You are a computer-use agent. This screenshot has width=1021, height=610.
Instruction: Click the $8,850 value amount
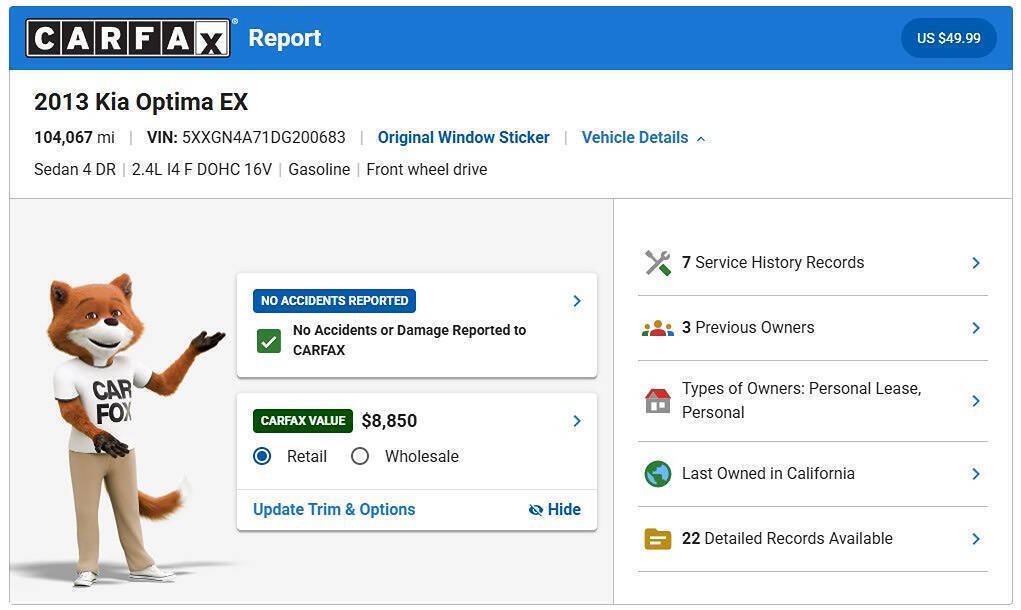[x=389, y=421]
